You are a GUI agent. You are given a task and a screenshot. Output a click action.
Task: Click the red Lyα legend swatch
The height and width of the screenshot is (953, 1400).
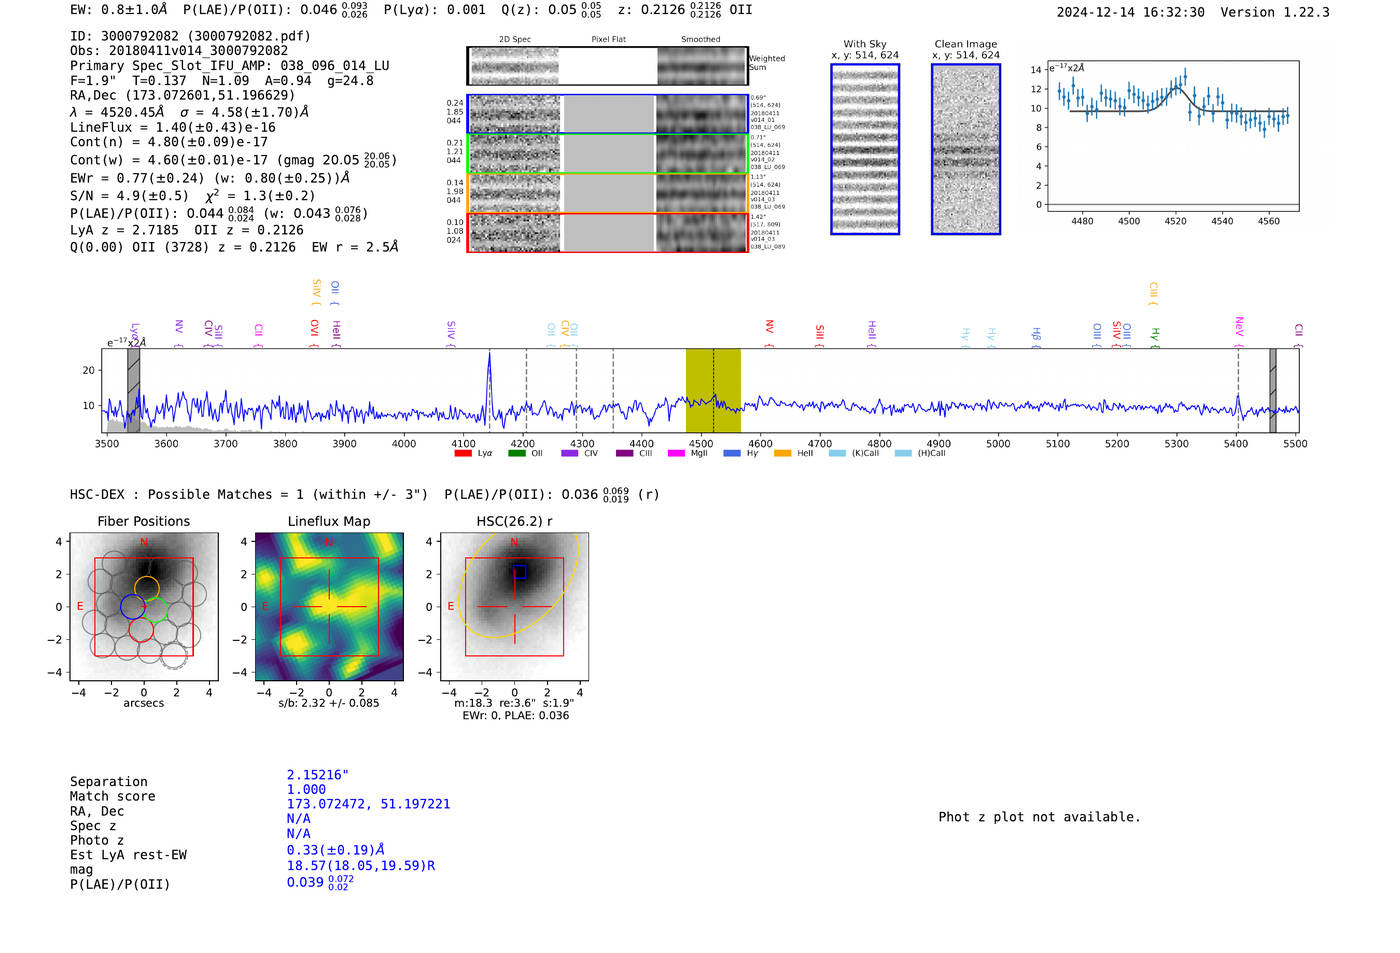point(462,453)
